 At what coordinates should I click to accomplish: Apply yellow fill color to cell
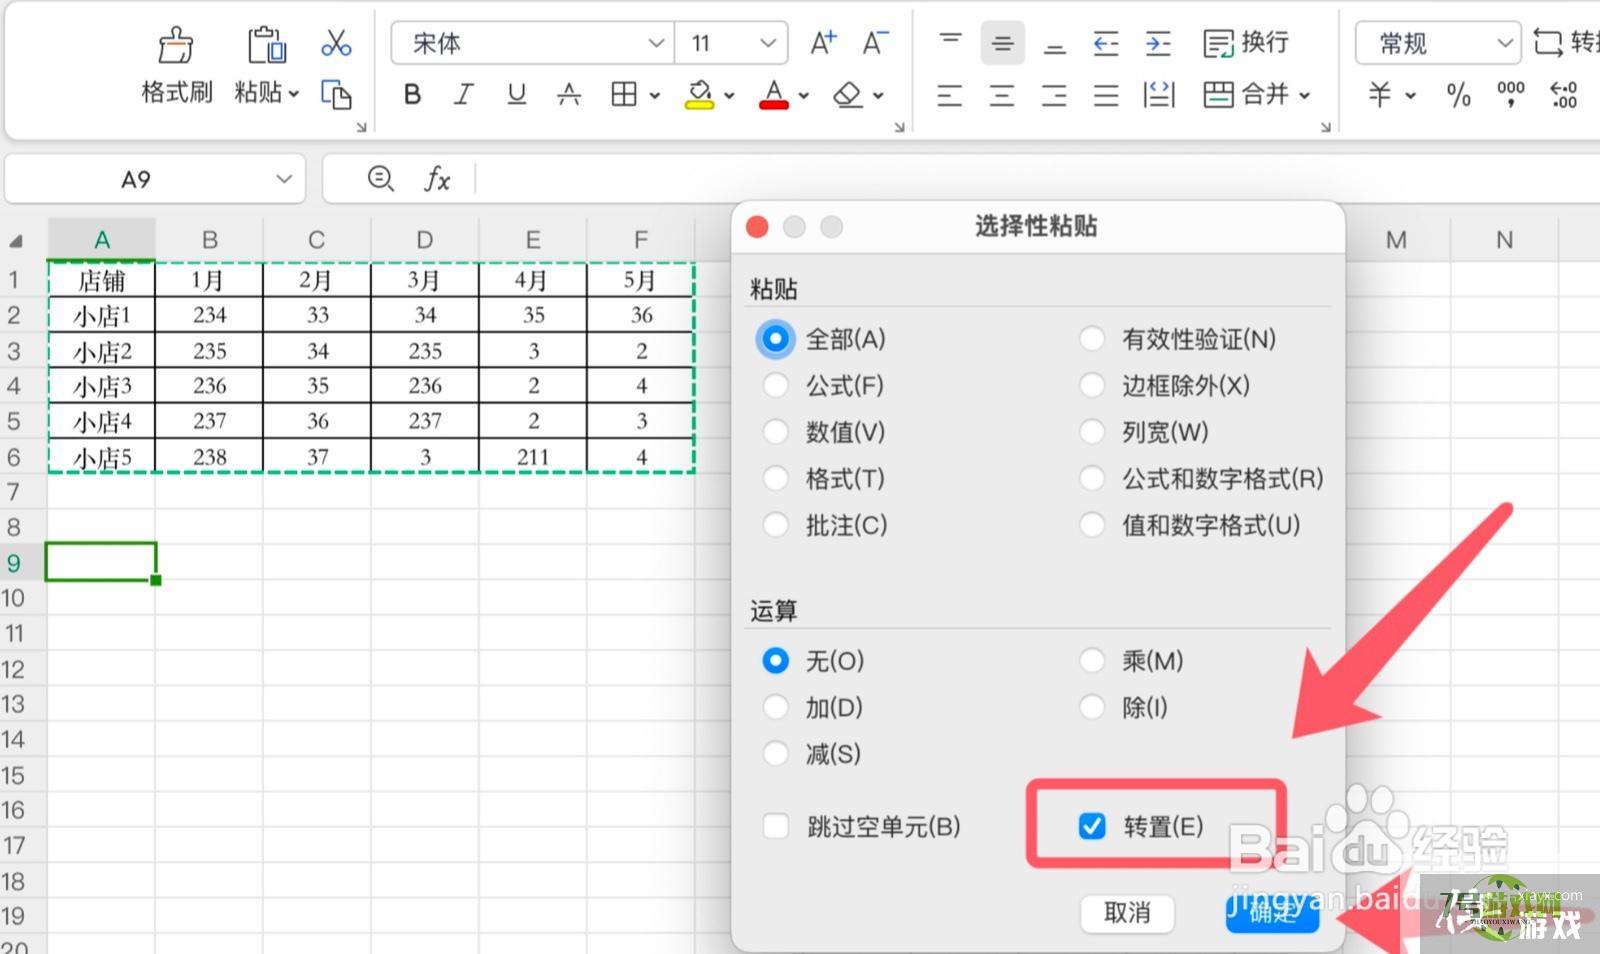(699, 94)
